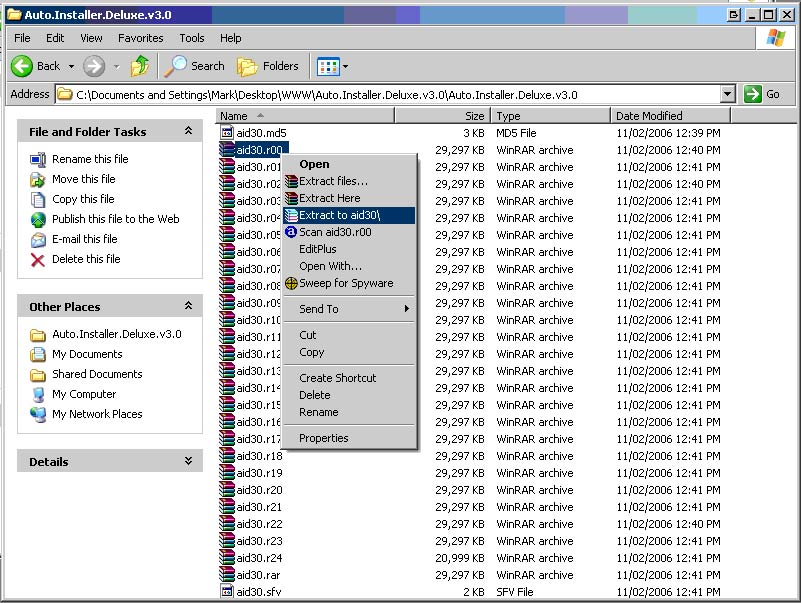Click the WinRAR icon beside aid30.rar
801x603 pixels.
[227, 574]
